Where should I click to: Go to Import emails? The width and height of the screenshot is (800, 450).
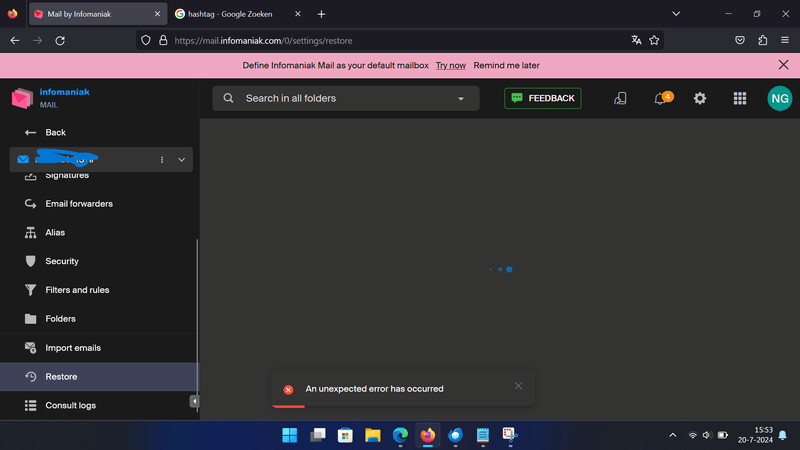[73, 347]
